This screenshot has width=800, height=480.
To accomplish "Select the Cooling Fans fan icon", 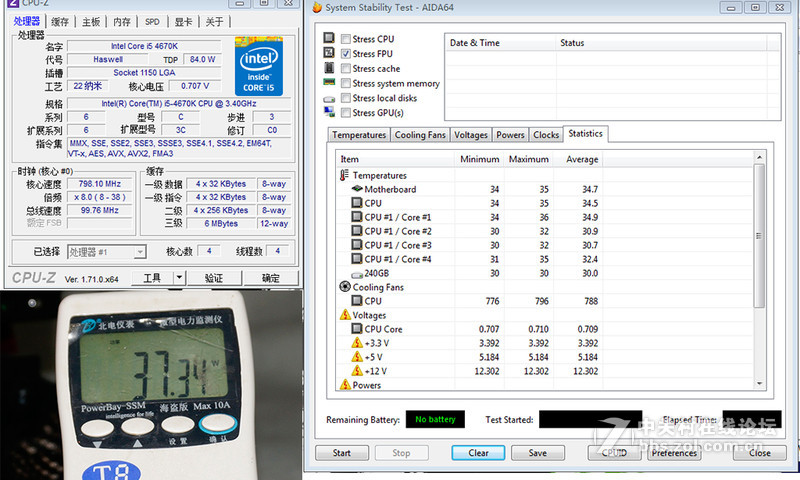I will (x=345, y=287).
